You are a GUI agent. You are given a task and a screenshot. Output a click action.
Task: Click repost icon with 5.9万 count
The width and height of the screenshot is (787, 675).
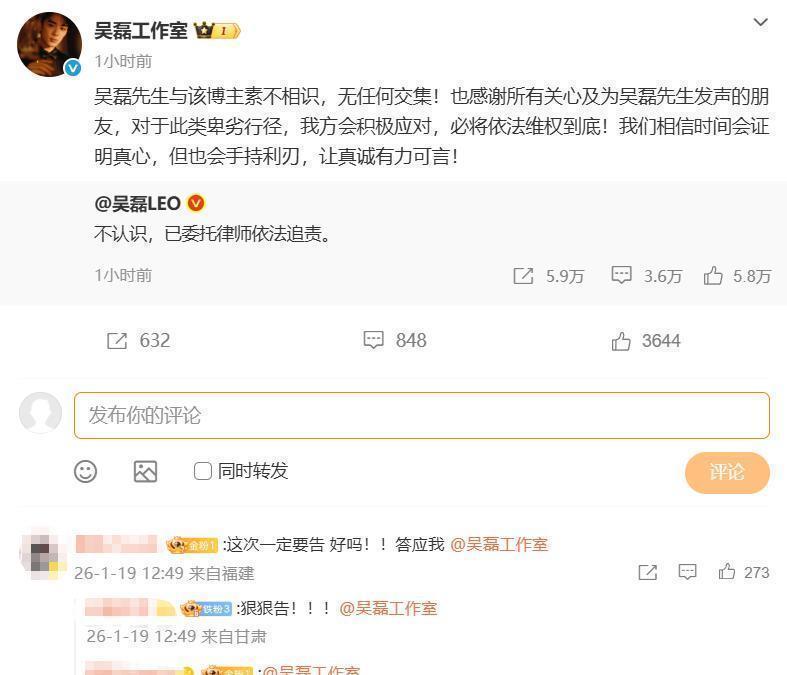pyautogui.click(x=523, y=276)
